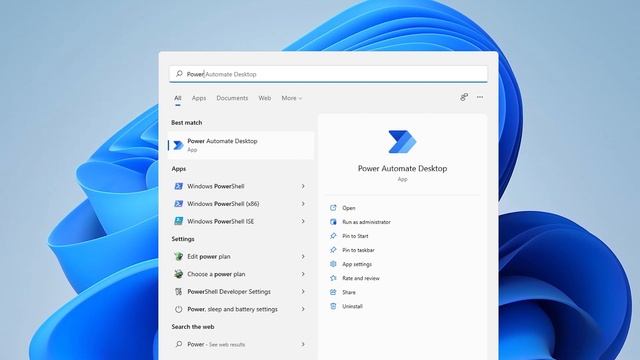Click the Rate and review star icon
The width and height of the screenshot is (640, 360).
coord(333,278)
